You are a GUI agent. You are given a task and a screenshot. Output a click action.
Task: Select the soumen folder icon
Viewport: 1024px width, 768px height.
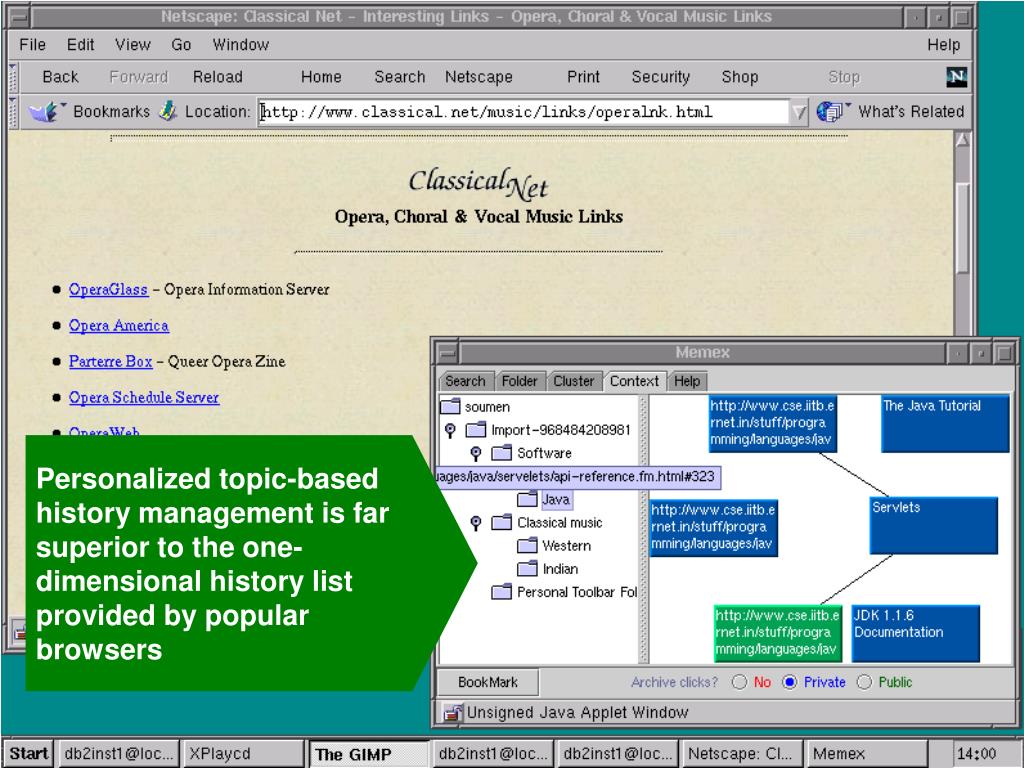pos(451,407)
